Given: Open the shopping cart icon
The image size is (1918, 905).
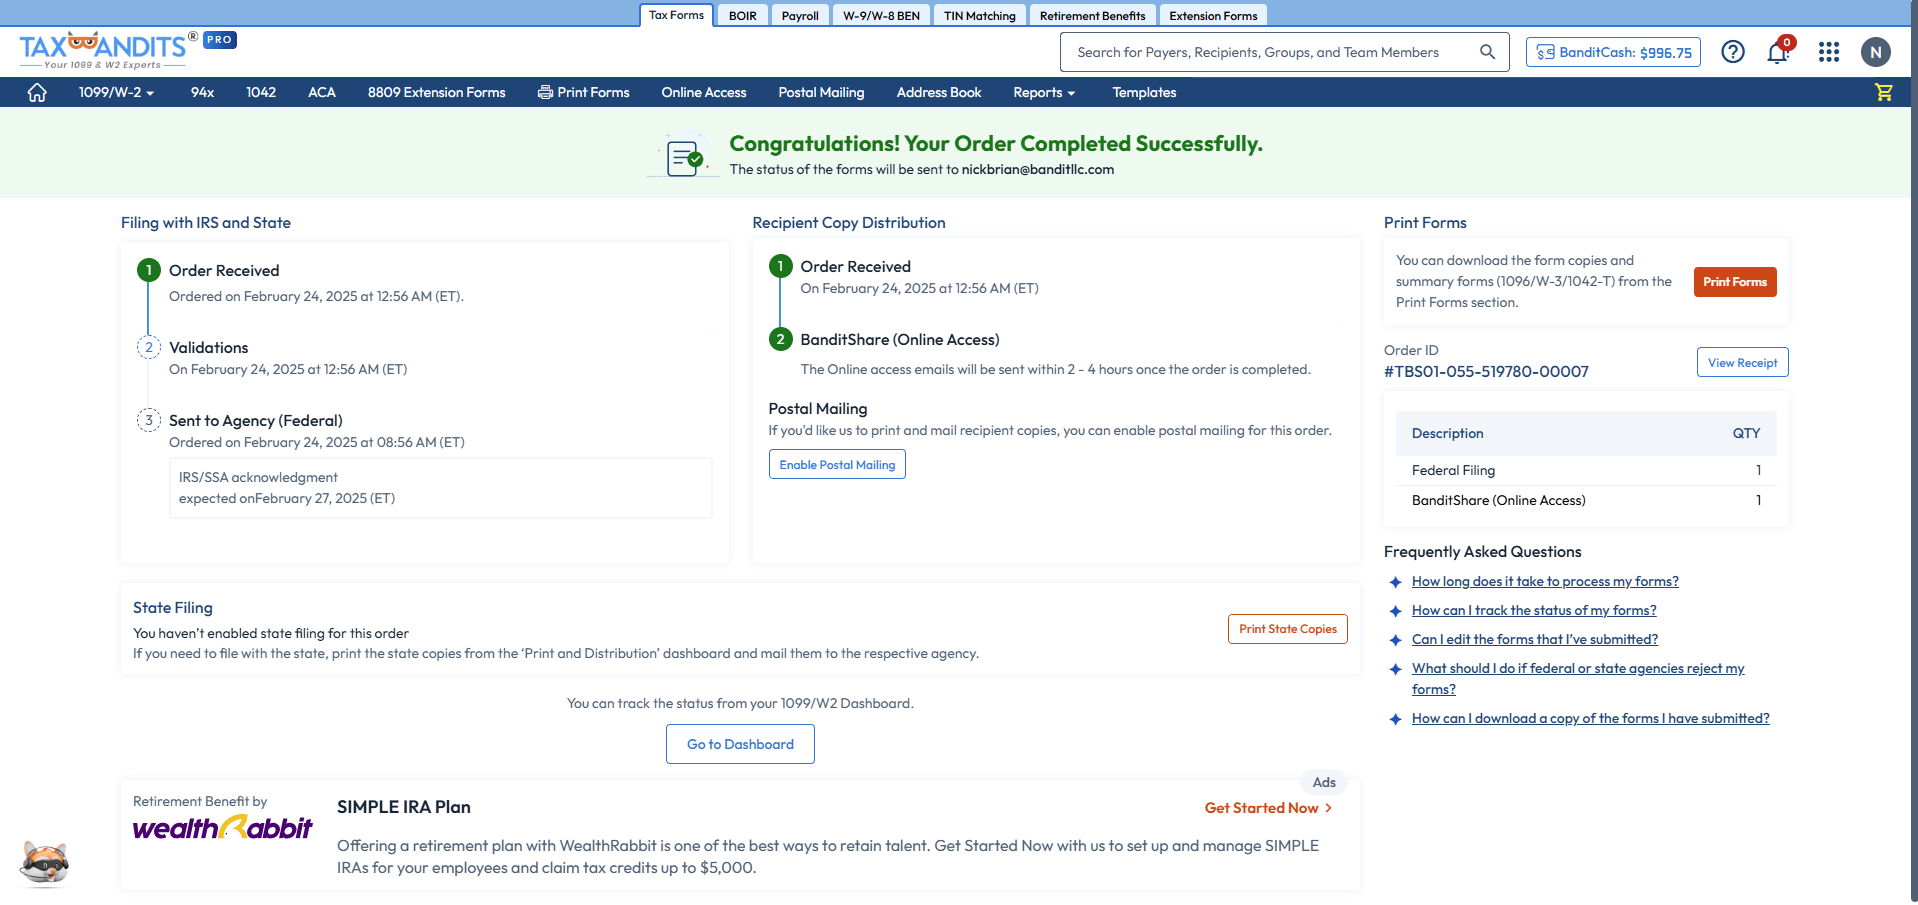Looking at the screenshot, I should coord(1883,92).
